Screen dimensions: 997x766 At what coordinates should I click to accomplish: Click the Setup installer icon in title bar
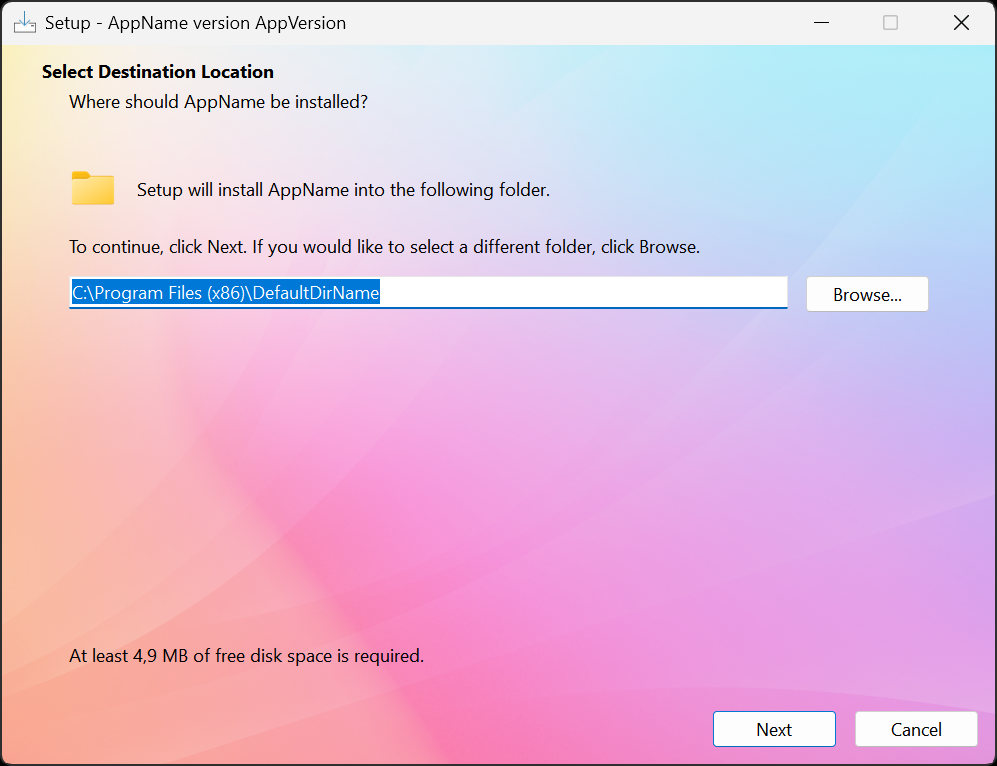pyautogui.click(x=24, y=23)
